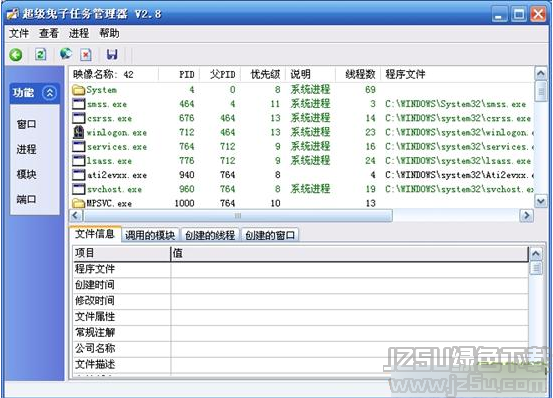Image resolution: width=553 pixels, height=398 pixels.
Task: Click the 项目 column header
Action: pos(122,253)
